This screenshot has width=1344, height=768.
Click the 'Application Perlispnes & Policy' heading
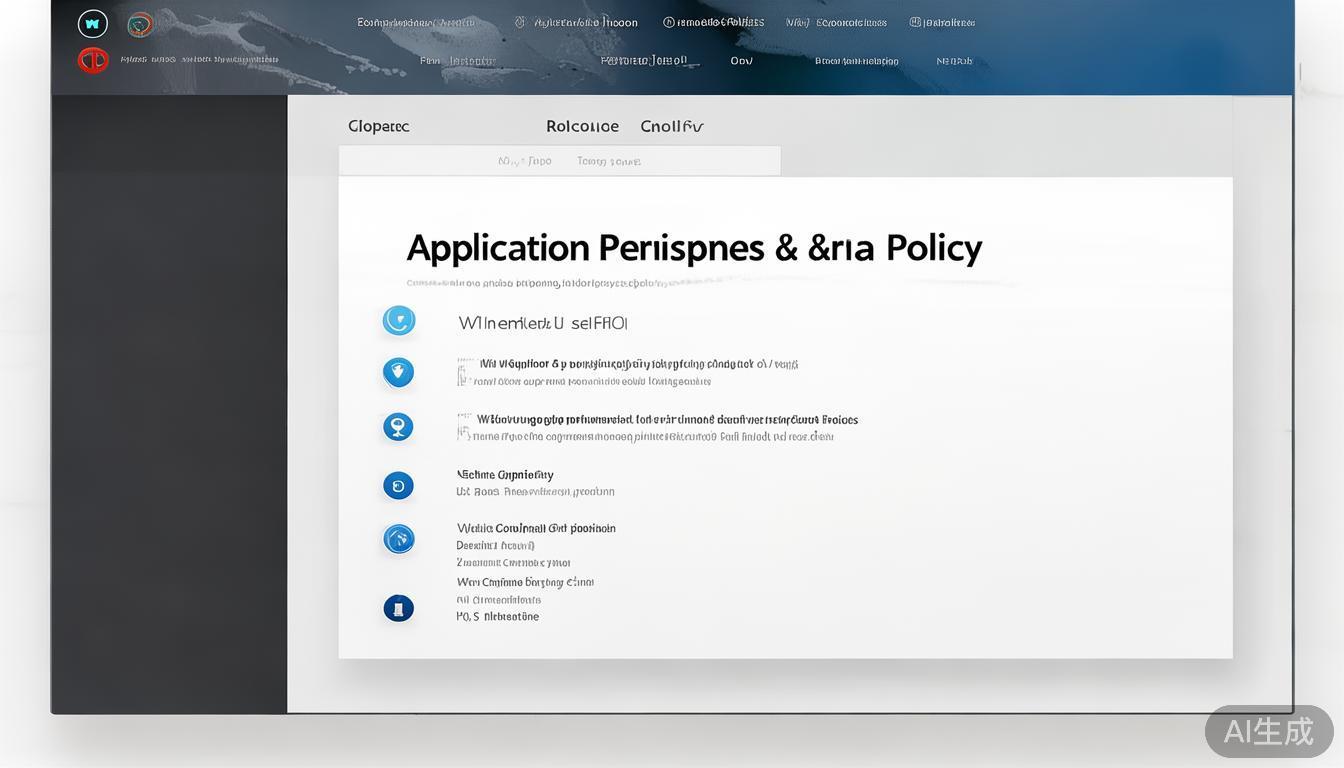click(x=694, y=248)
